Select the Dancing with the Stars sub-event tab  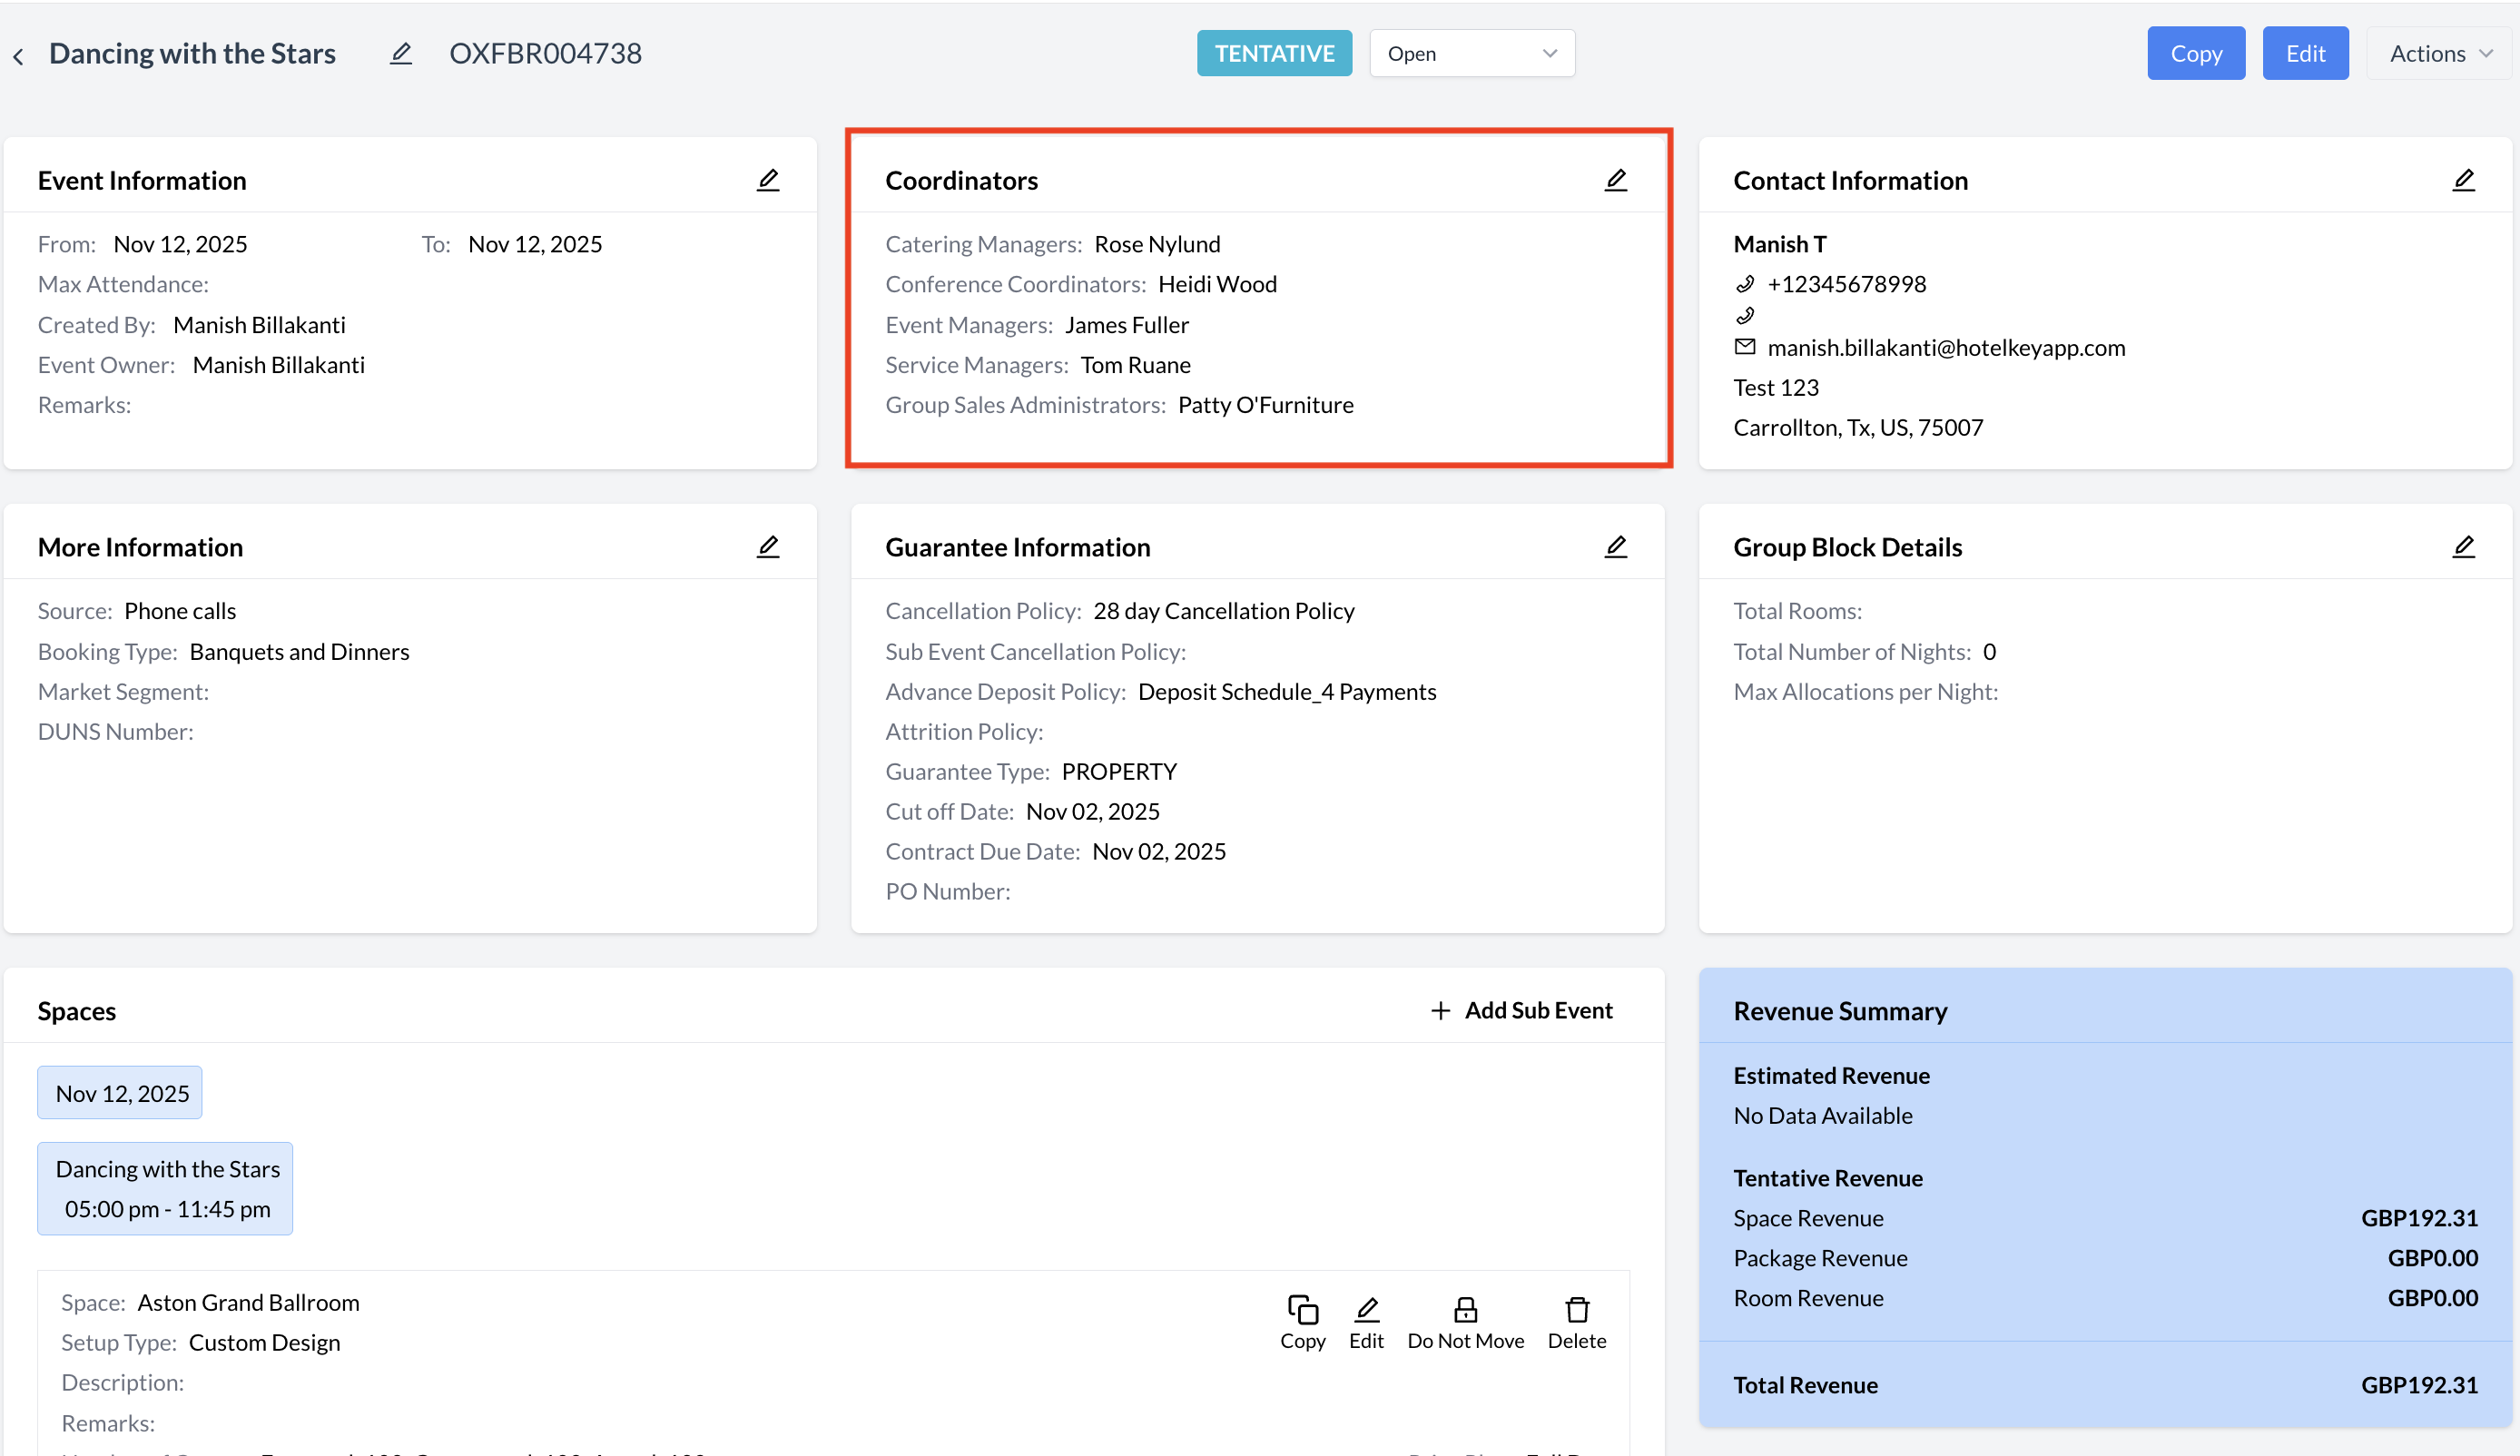(166, 1188)
